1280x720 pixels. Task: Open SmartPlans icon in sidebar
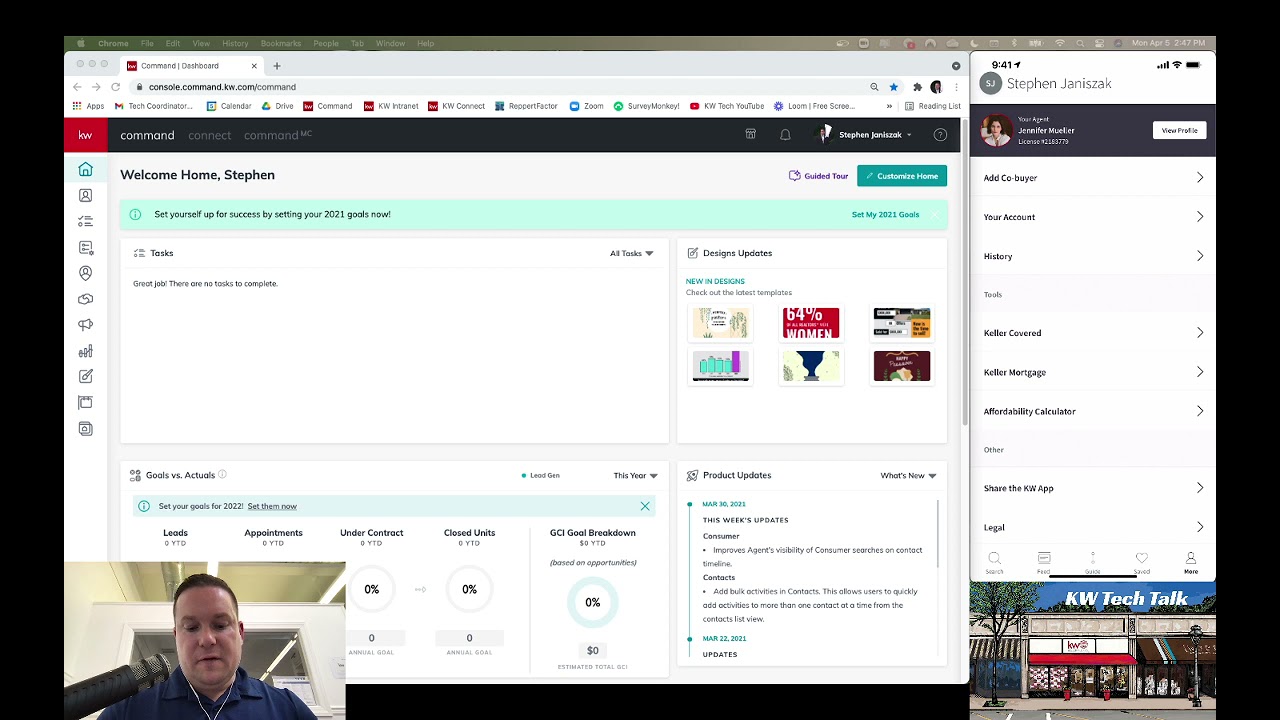85,247
